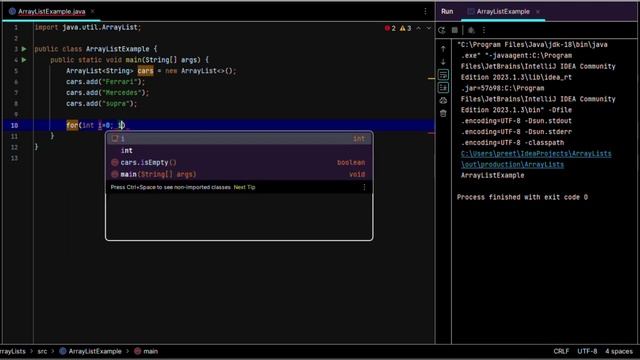Click line number 10 in gutter
Image resolution: width=640 pixels, height=360 pixels.
(x=14, y=125)
